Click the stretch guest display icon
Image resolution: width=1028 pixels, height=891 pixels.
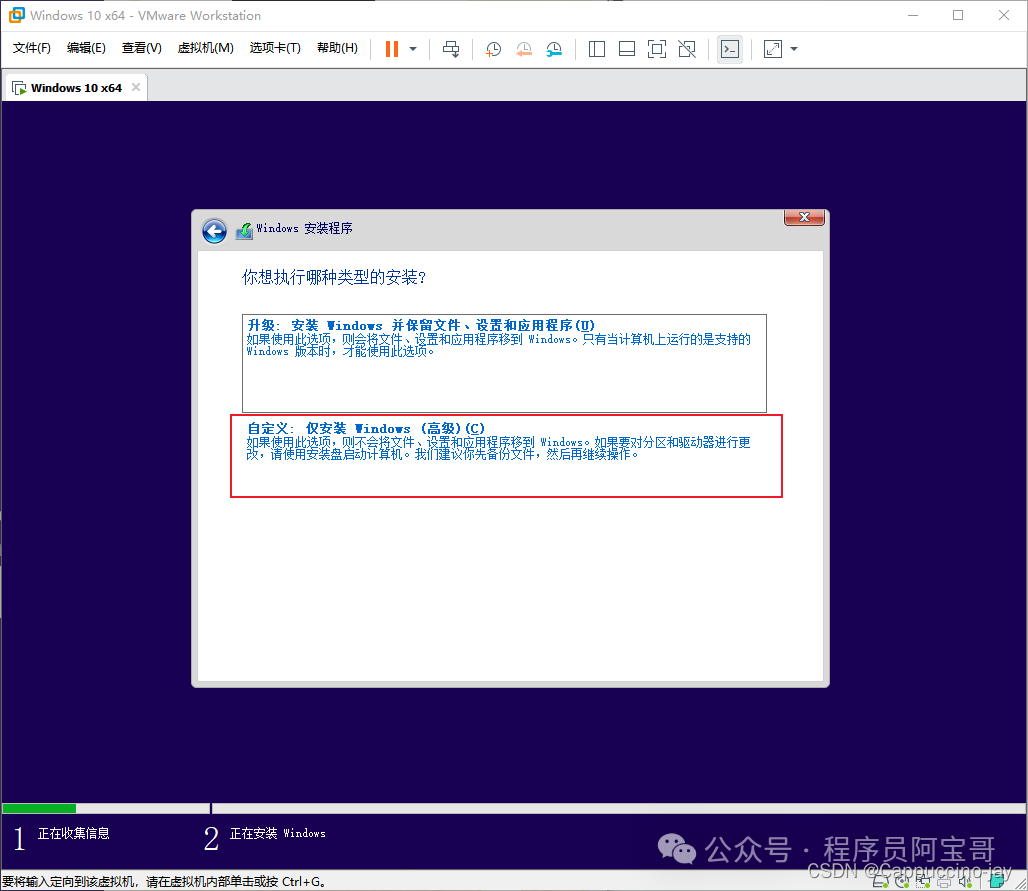[773, 49]
